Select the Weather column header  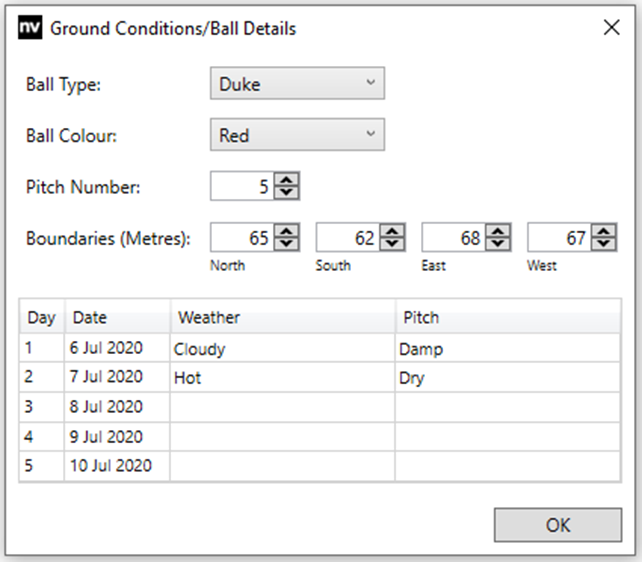click(x=282, y=318)
